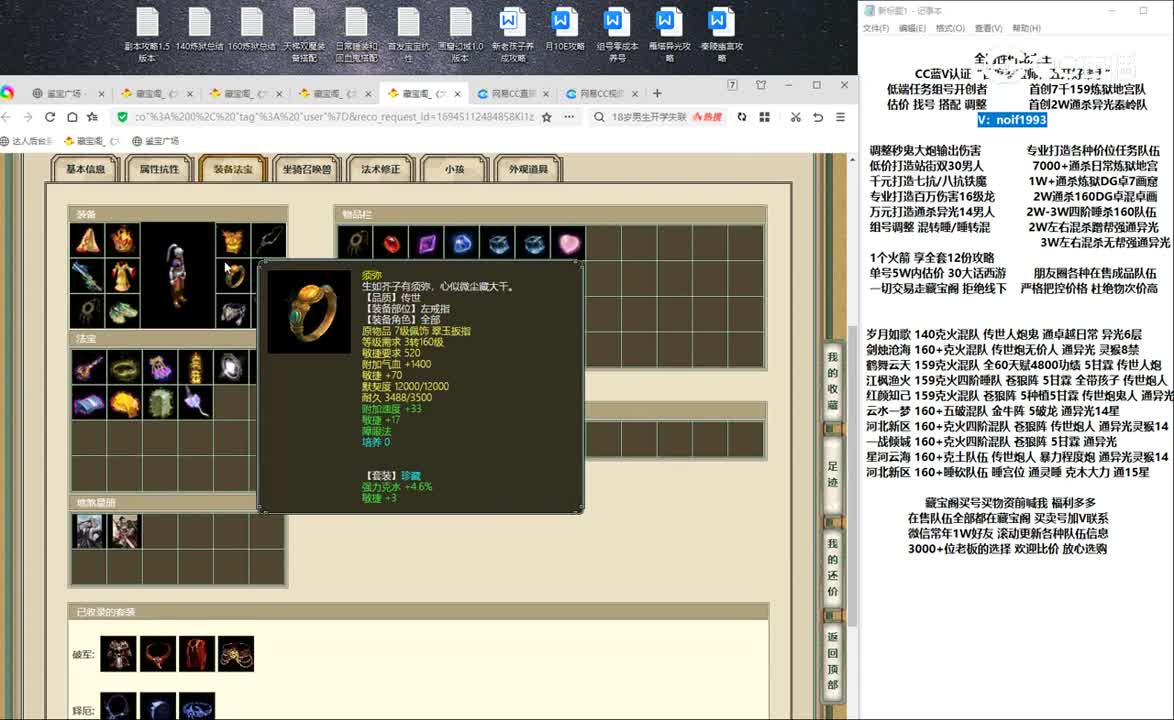The height and width of the screenshot is (720, 1174).
Task: Go to the browser home page
Action: 72,117
